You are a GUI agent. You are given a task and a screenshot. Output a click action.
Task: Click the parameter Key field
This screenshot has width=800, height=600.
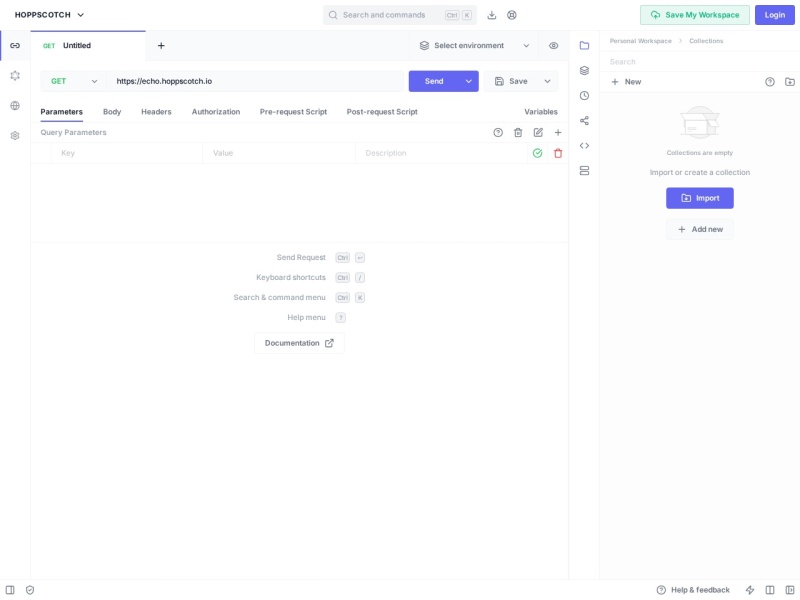pyautogui.click(x=127, y=153)
